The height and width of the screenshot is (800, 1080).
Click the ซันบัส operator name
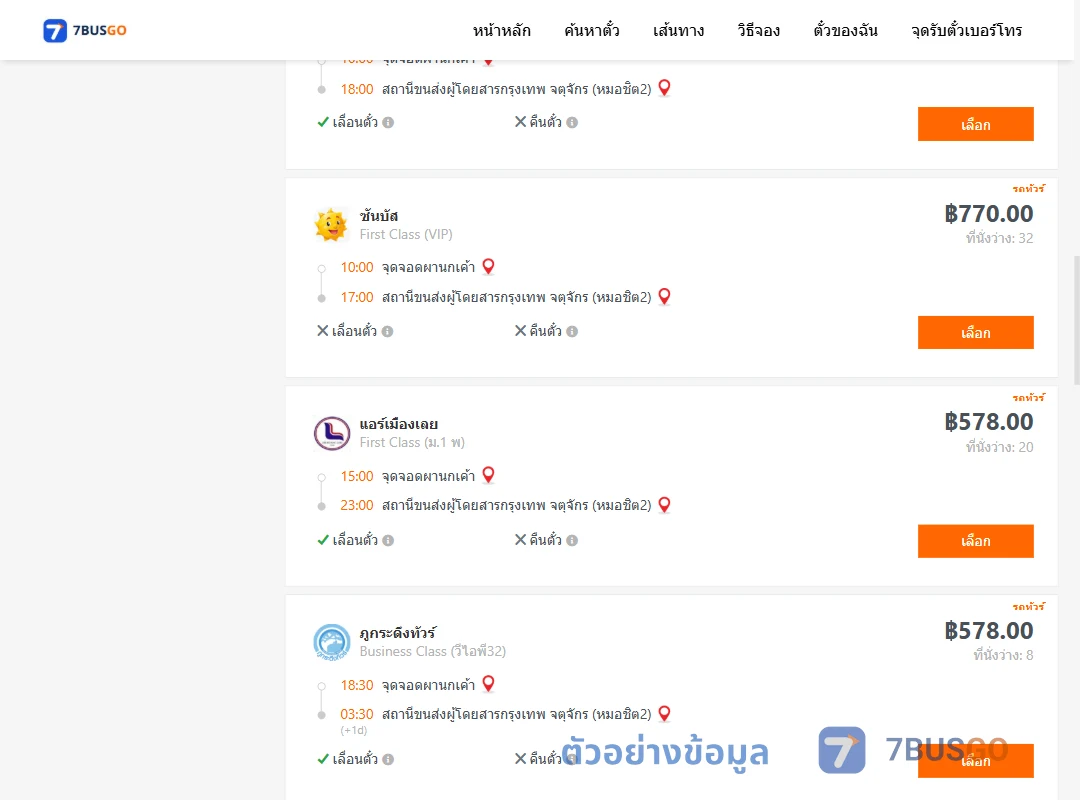379,216
